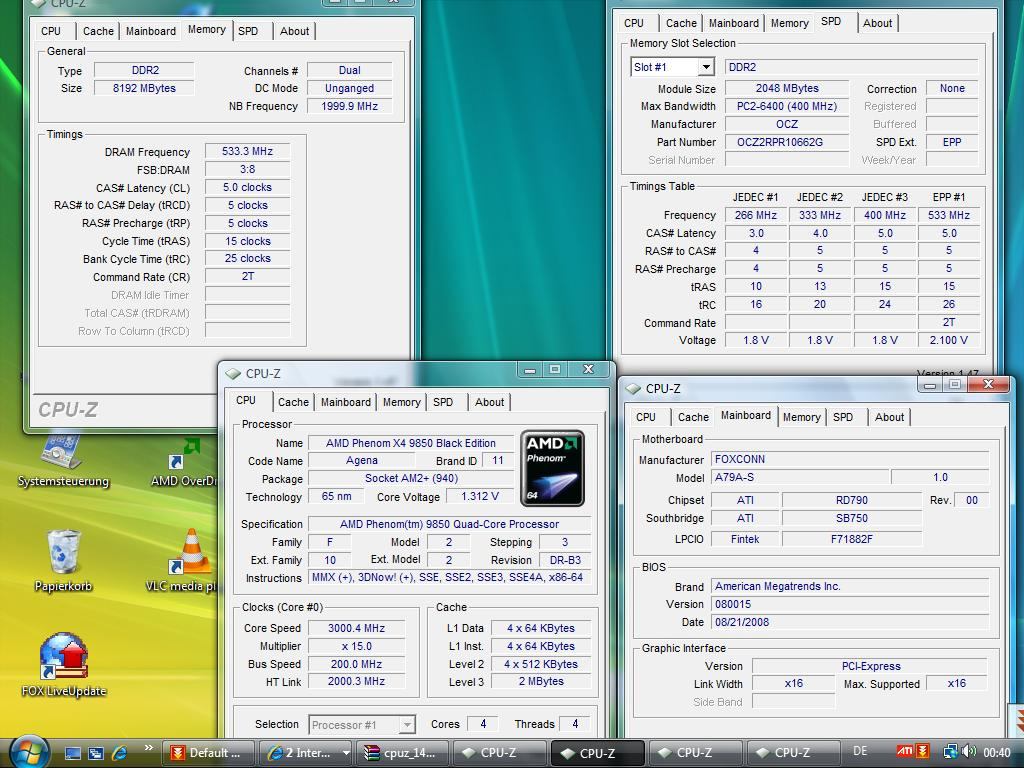The height and width of the screenshot is (768, 1024).
Task: Click the cpuz_14 WinRAR taskbar button
Action: point(403,753)
